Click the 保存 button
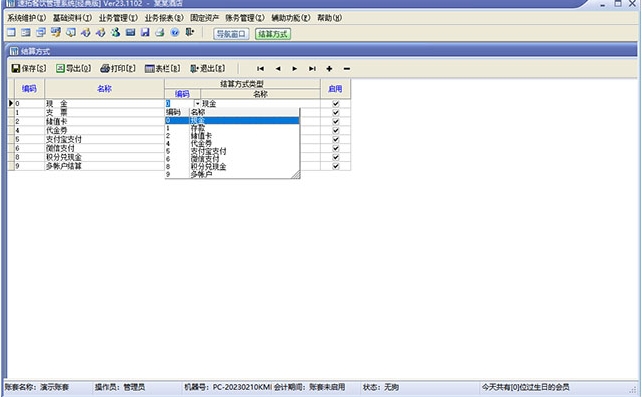Image resolution: width=642 pixels, height=397 pixels. click(29, 68)
